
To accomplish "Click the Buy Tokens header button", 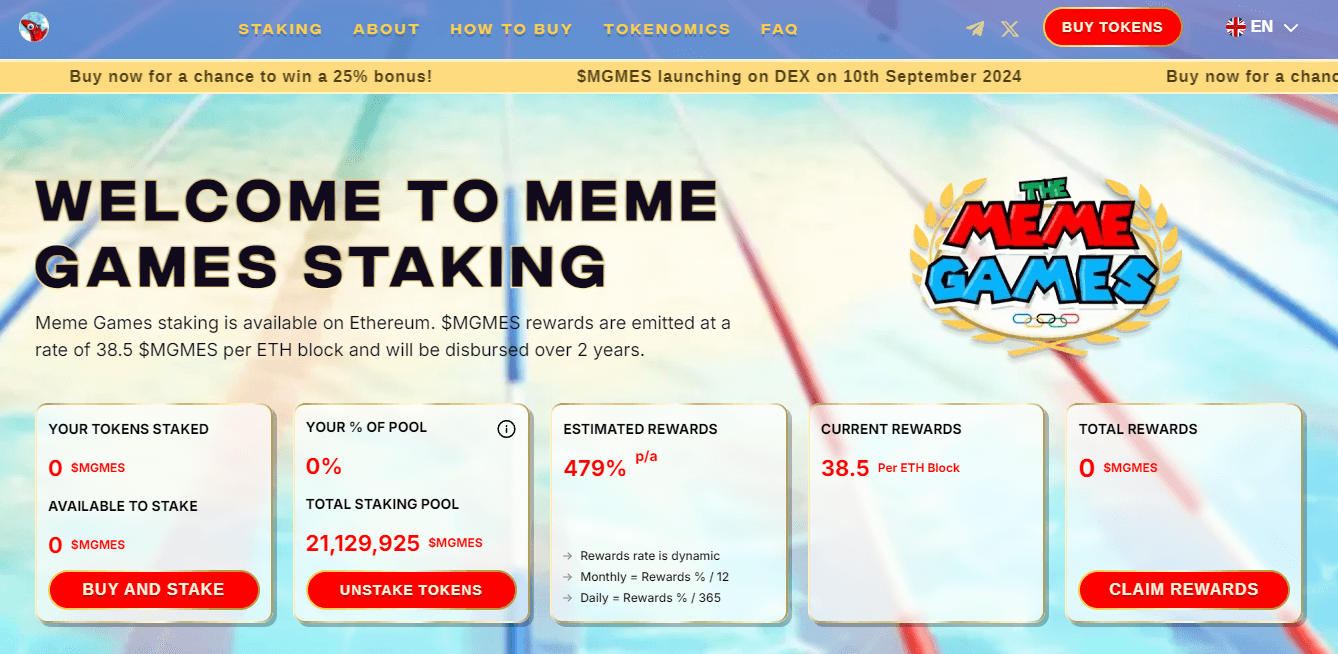I will pos(1112,27).
